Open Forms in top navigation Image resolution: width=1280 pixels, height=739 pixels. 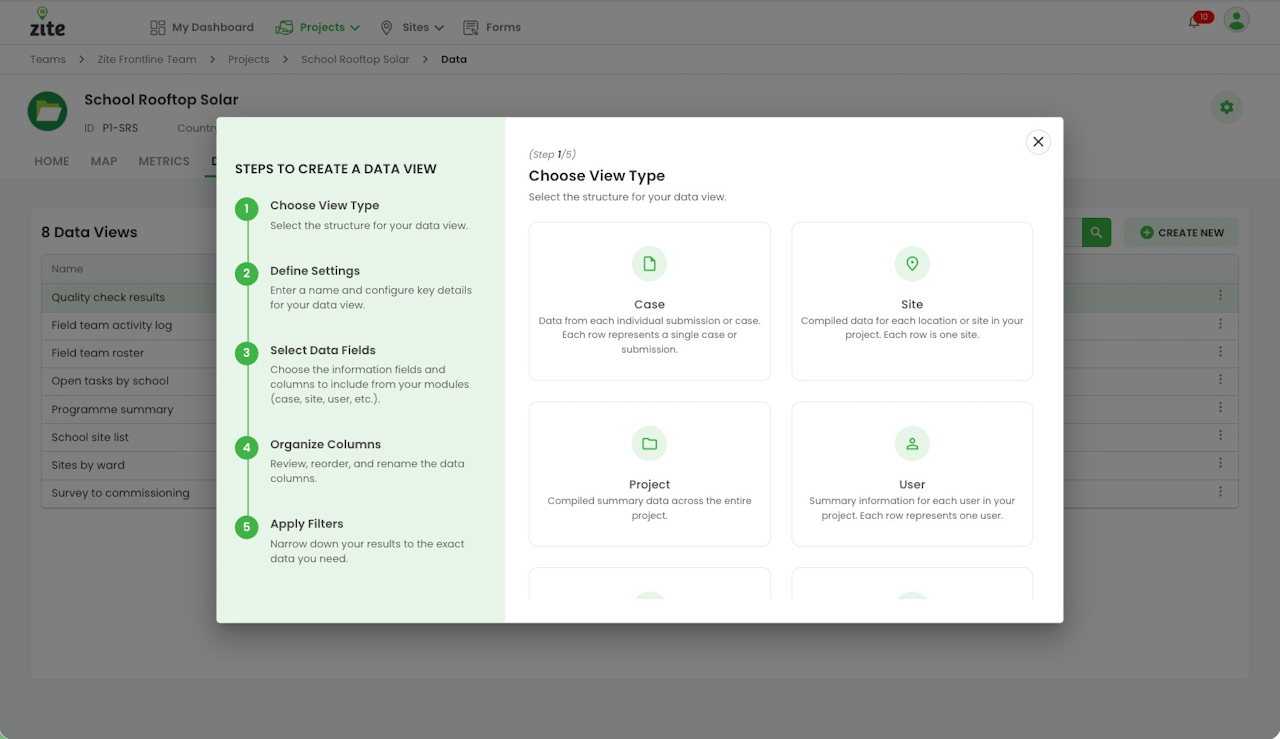pyautogui.click(x=492, y=27)
